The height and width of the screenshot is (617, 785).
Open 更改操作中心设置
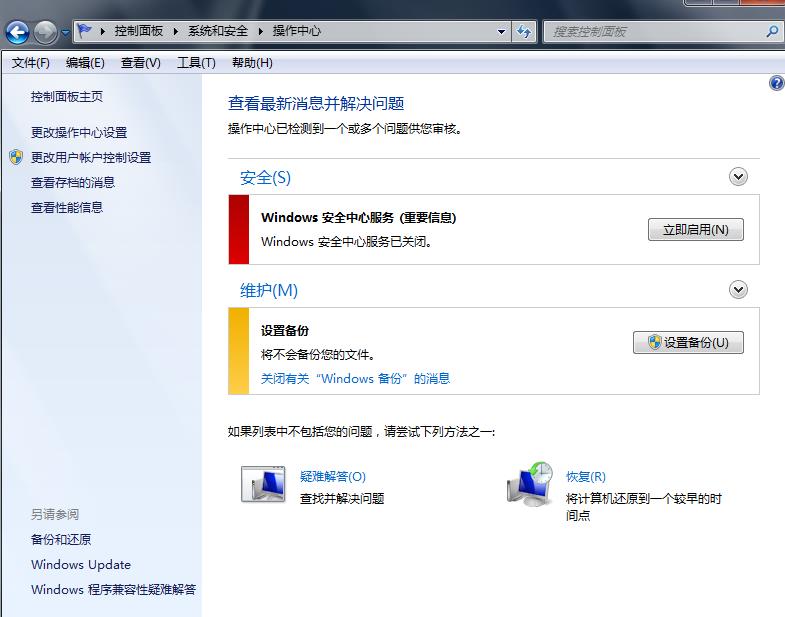click(x=79, y=132)
